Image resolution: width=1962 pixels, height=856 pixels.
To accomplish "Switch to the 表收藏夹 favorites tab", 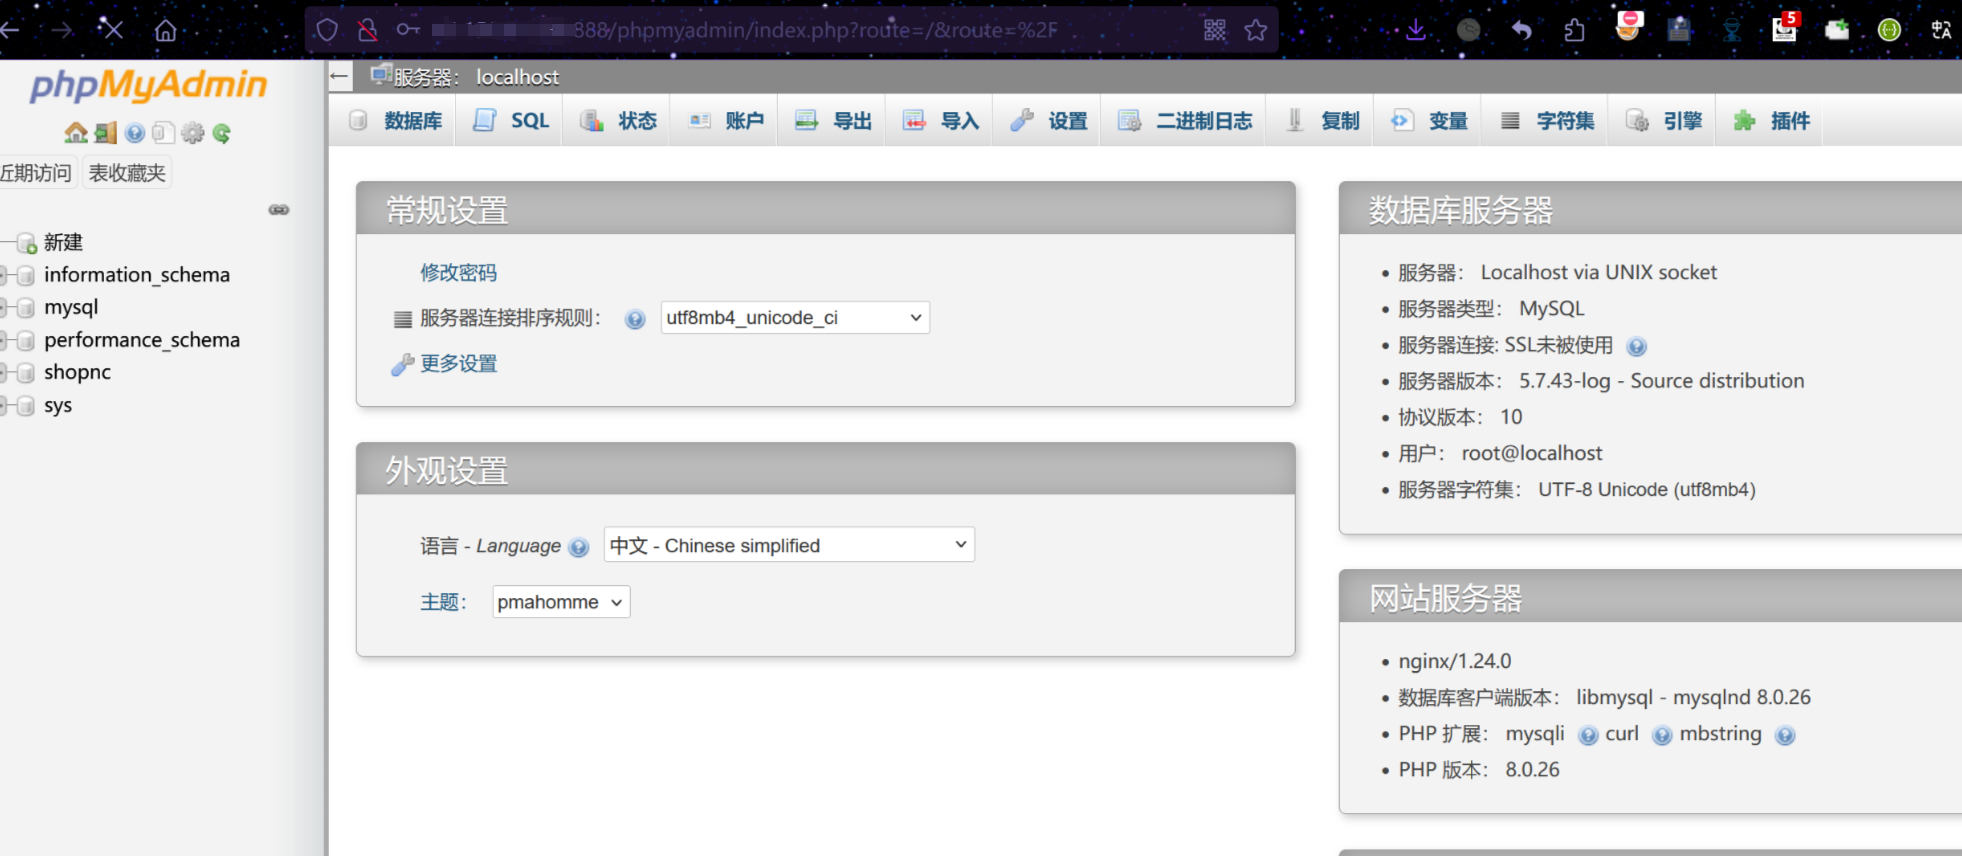I will (x=127, y=173).
